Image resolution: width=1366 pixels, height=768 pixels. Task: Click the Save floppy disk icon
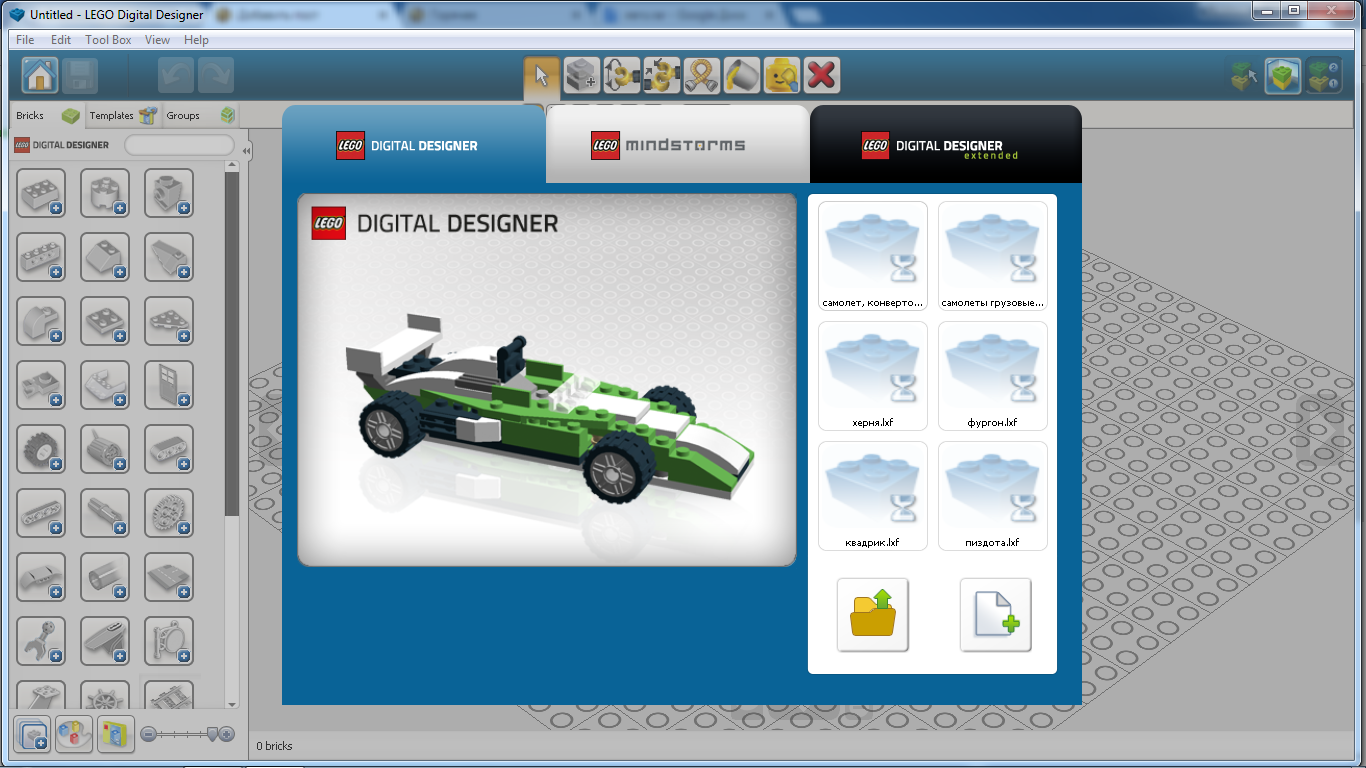coord(80,75)
